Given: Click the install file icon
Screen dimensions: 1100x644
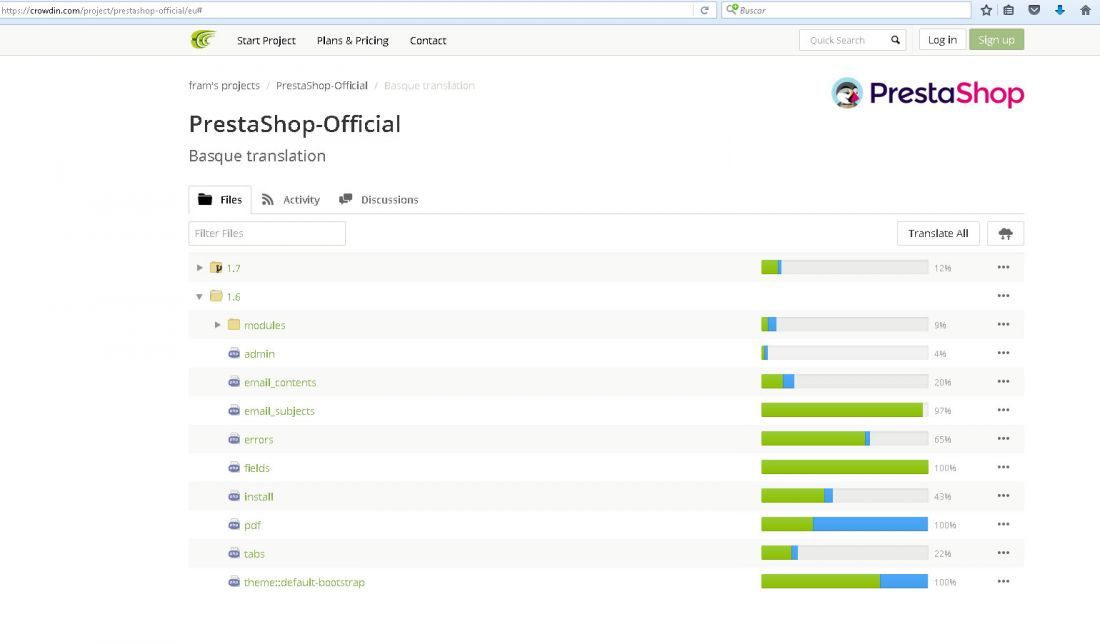Looking at the screenshot, I should (x=234, y=496).
